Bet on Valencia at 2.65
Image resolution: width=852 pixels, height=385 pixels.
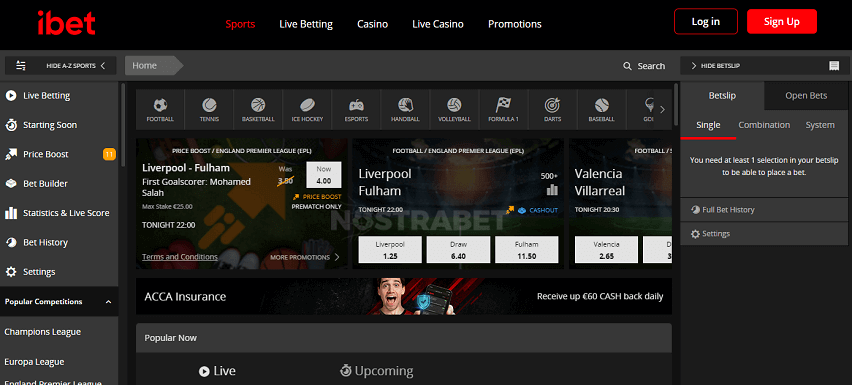[606, 250]
